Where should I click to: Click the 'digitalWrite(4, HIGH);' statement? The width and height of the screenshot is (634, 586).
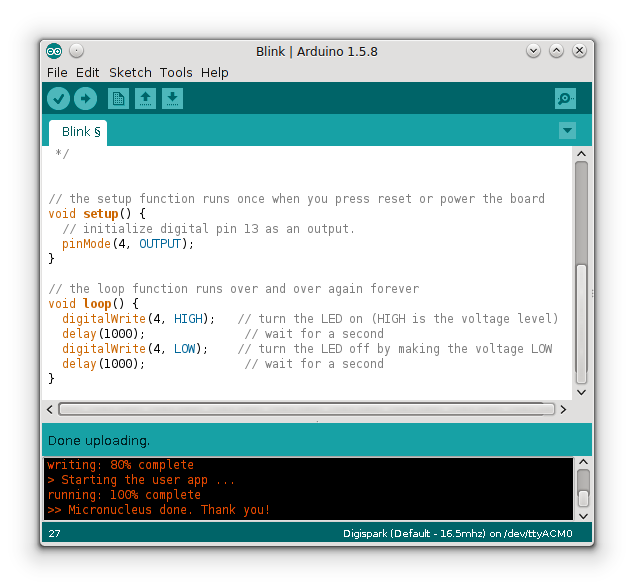tap(138, 319)
